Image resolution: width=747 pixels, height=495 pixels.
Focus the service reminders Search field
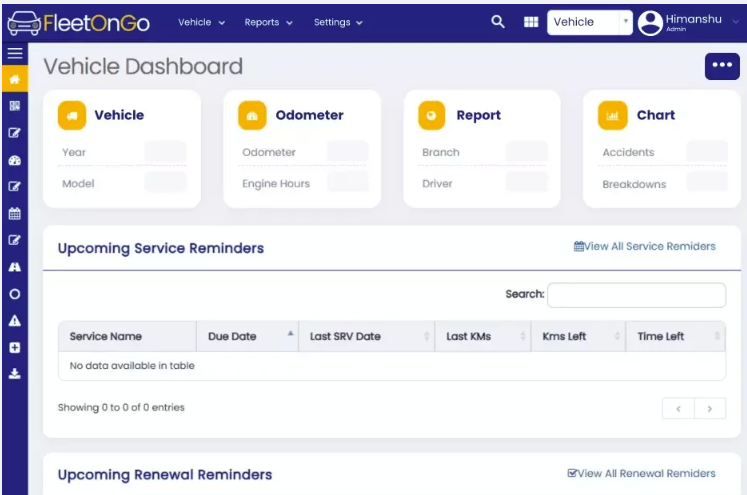636,295
